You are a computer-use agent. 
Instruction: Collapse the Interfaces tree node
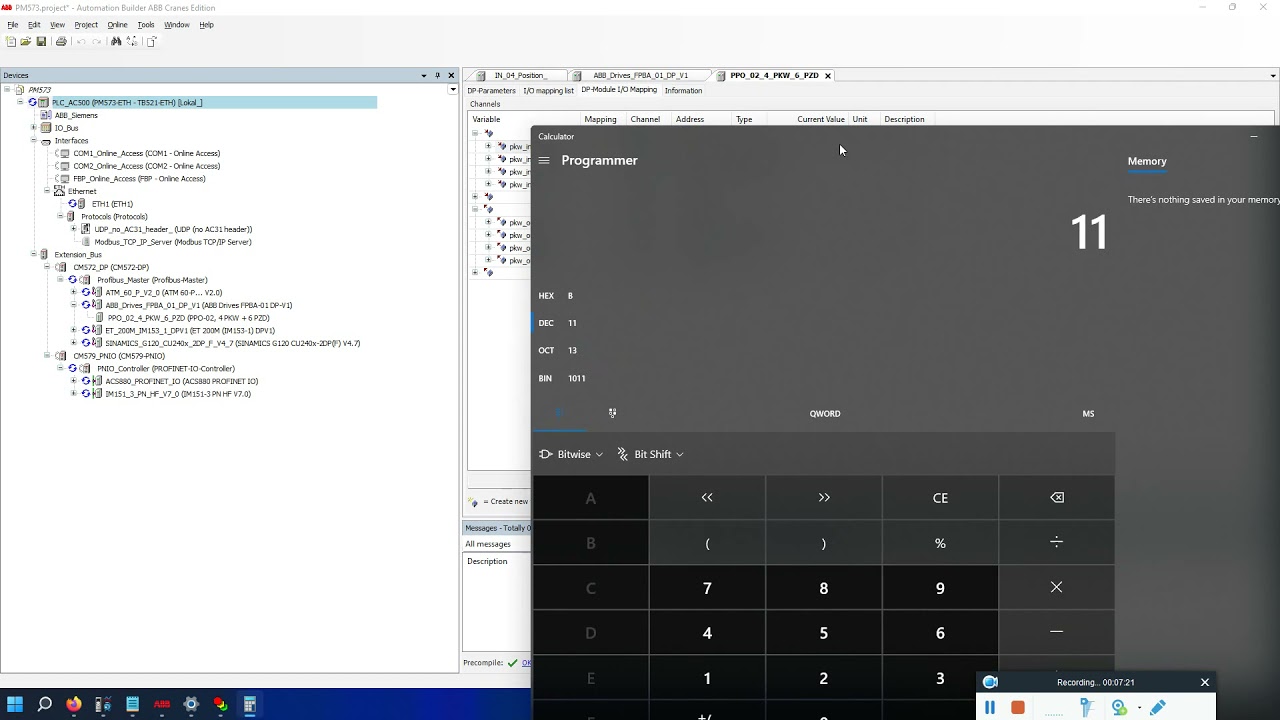pos(33,141)
